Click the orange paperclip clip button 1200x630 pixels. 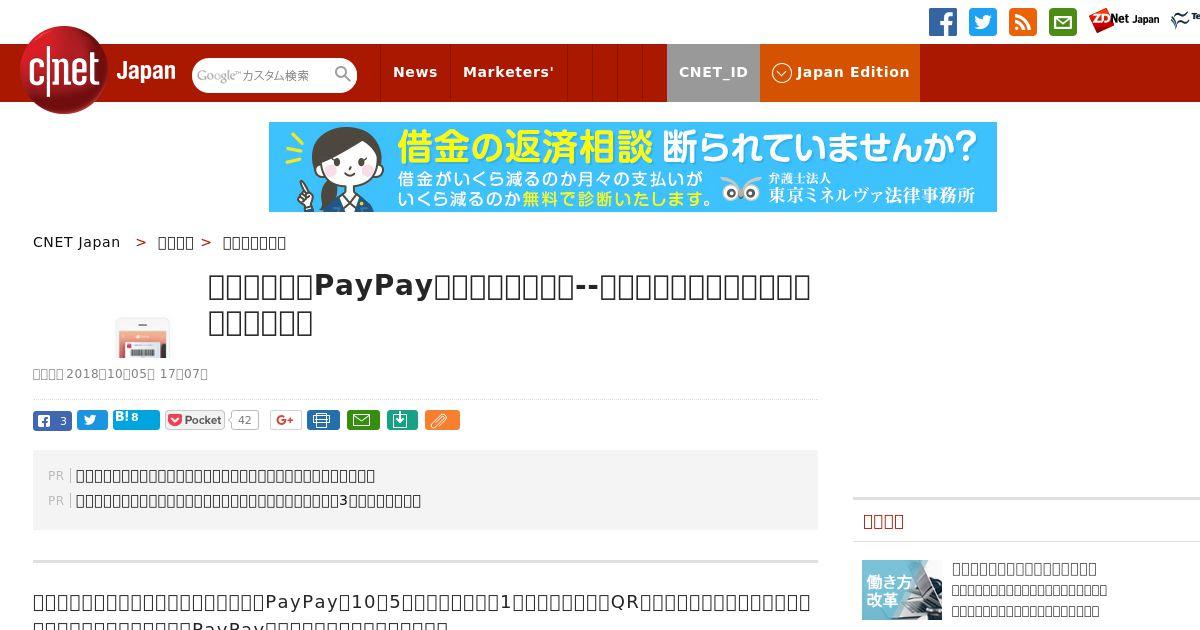pyautogui.click(x=442, y=420)
